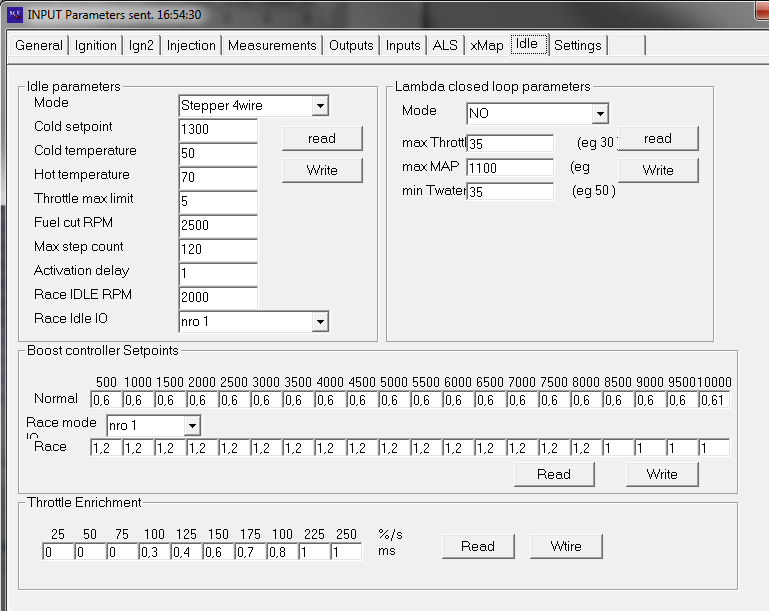Screen dimensions: 769x611
Task: Open the Lambda closed loop Mode dropdown
Action: pos(600,114)
